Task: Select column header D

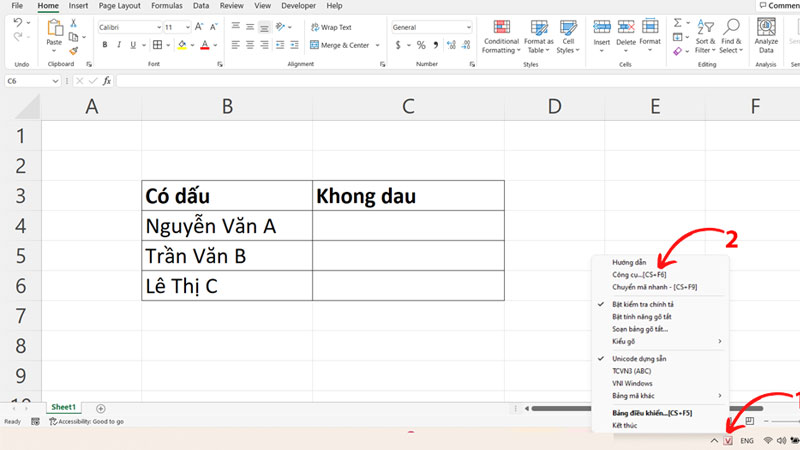Action: (x=554, y=107)
